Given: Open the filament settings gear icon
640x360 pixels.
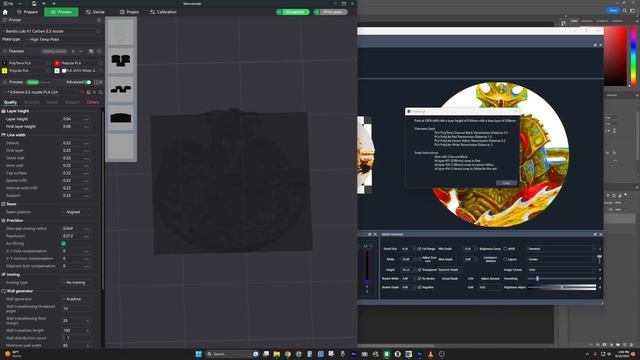Looking at the screenshot, I should (x=99, y=51).
